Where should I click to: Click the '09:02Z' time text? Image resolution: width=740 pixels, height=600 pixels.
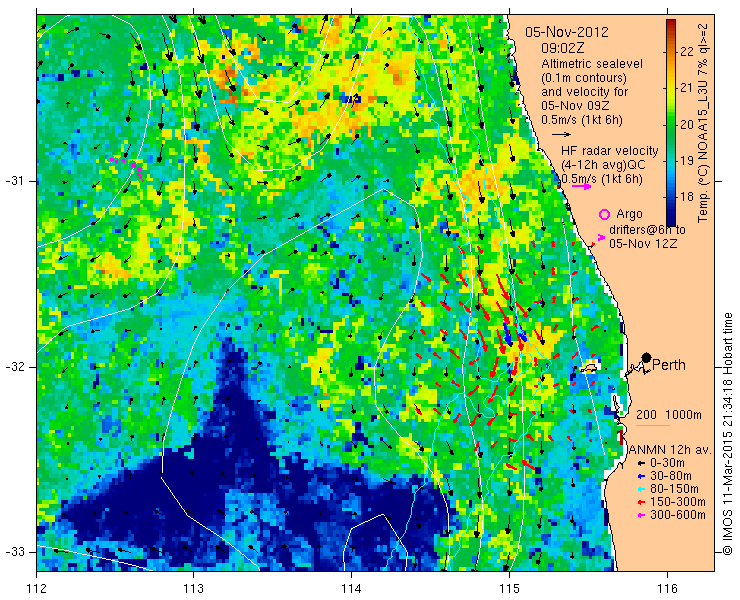tap(563, 48)
